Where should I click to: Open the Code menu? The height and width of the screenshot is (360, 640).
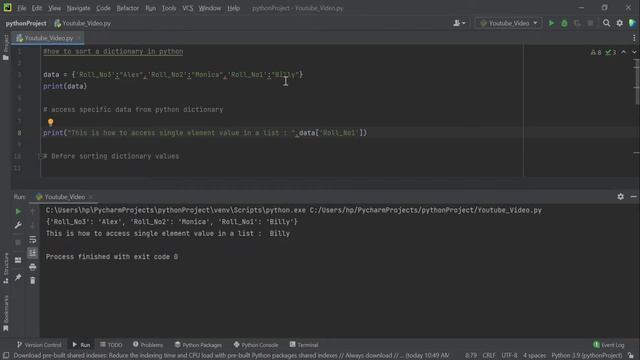(103, 8)
